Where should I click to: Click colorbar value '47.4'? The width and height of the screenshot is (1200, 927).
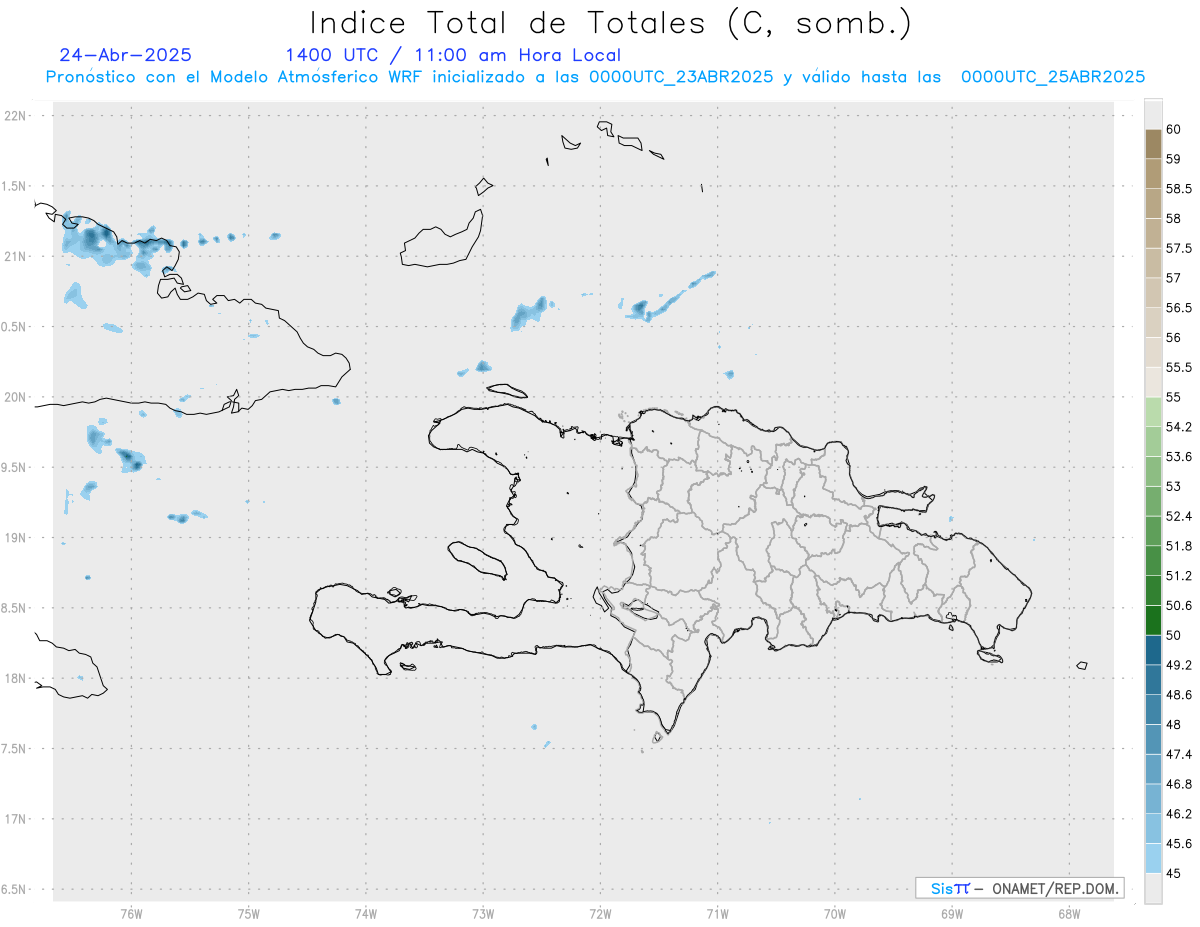pyautogui.click(x=1179, y=754)
